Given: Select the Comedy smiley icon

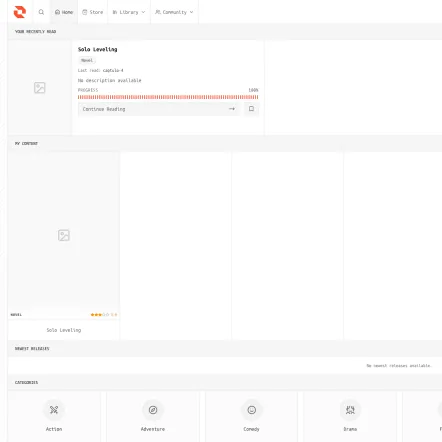Looking at the screenshot, I should click(x=252, y=410).
